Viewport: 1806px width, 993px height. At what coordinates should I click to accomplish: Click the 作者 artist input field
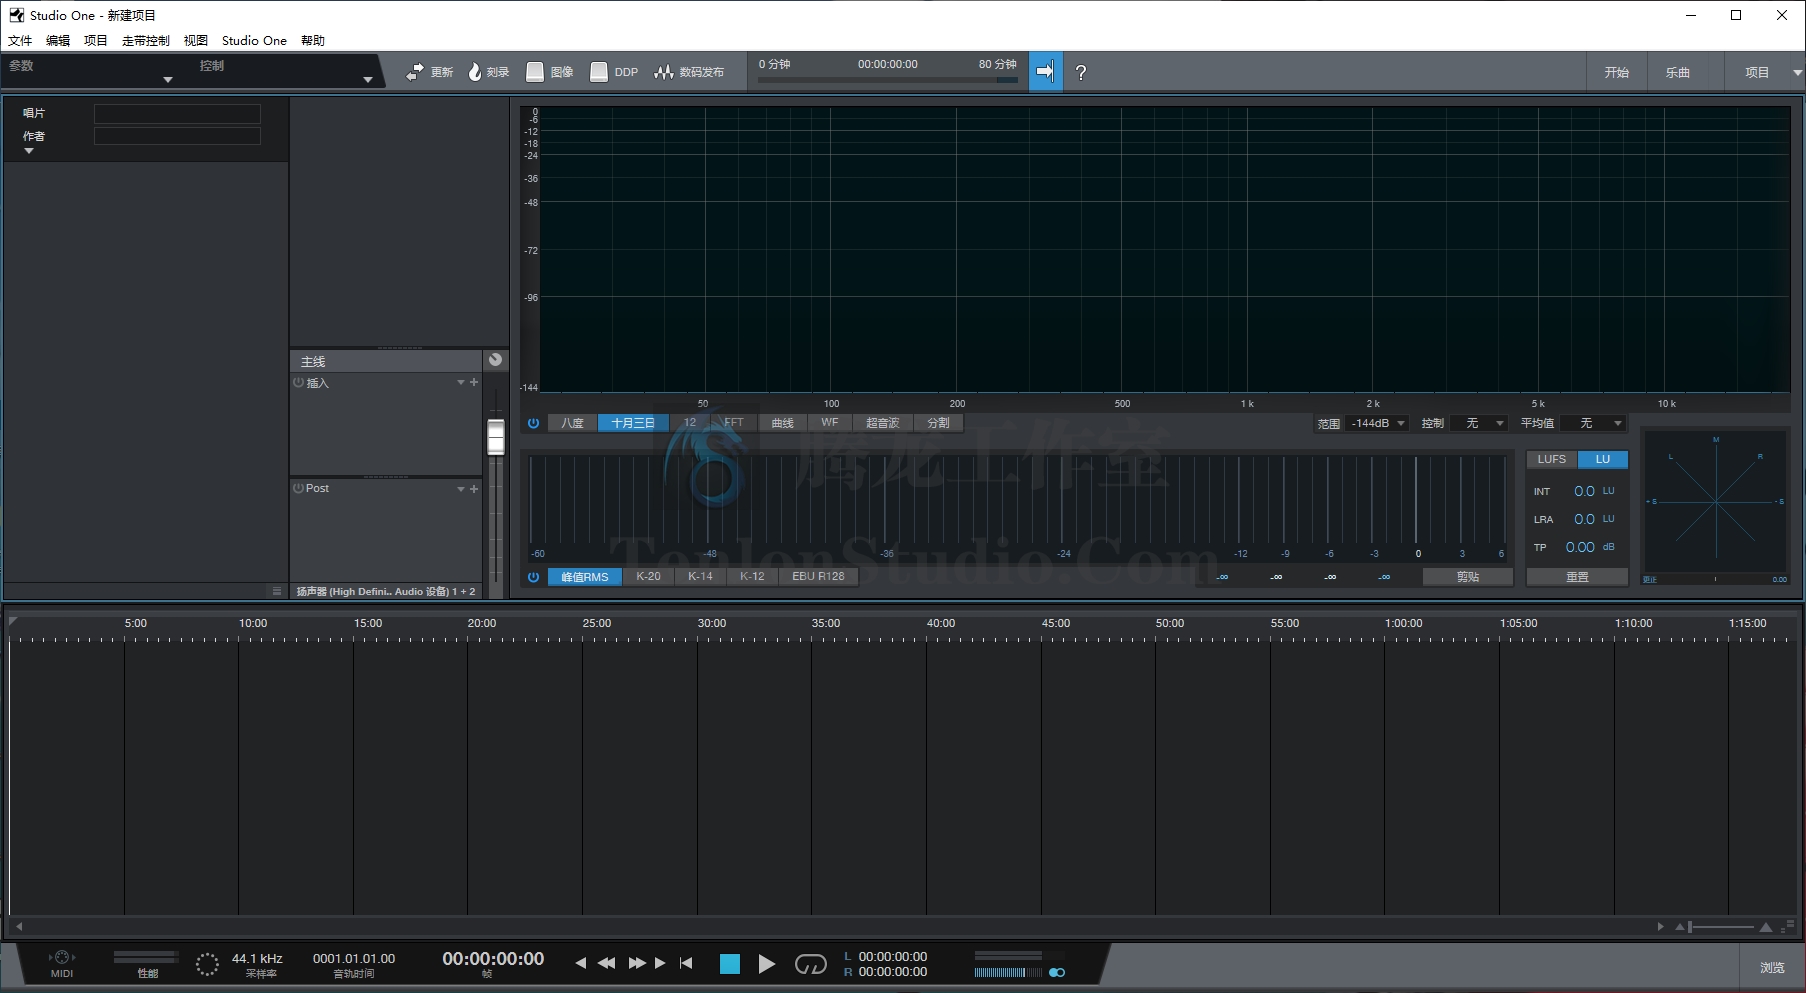pos(177,136)
